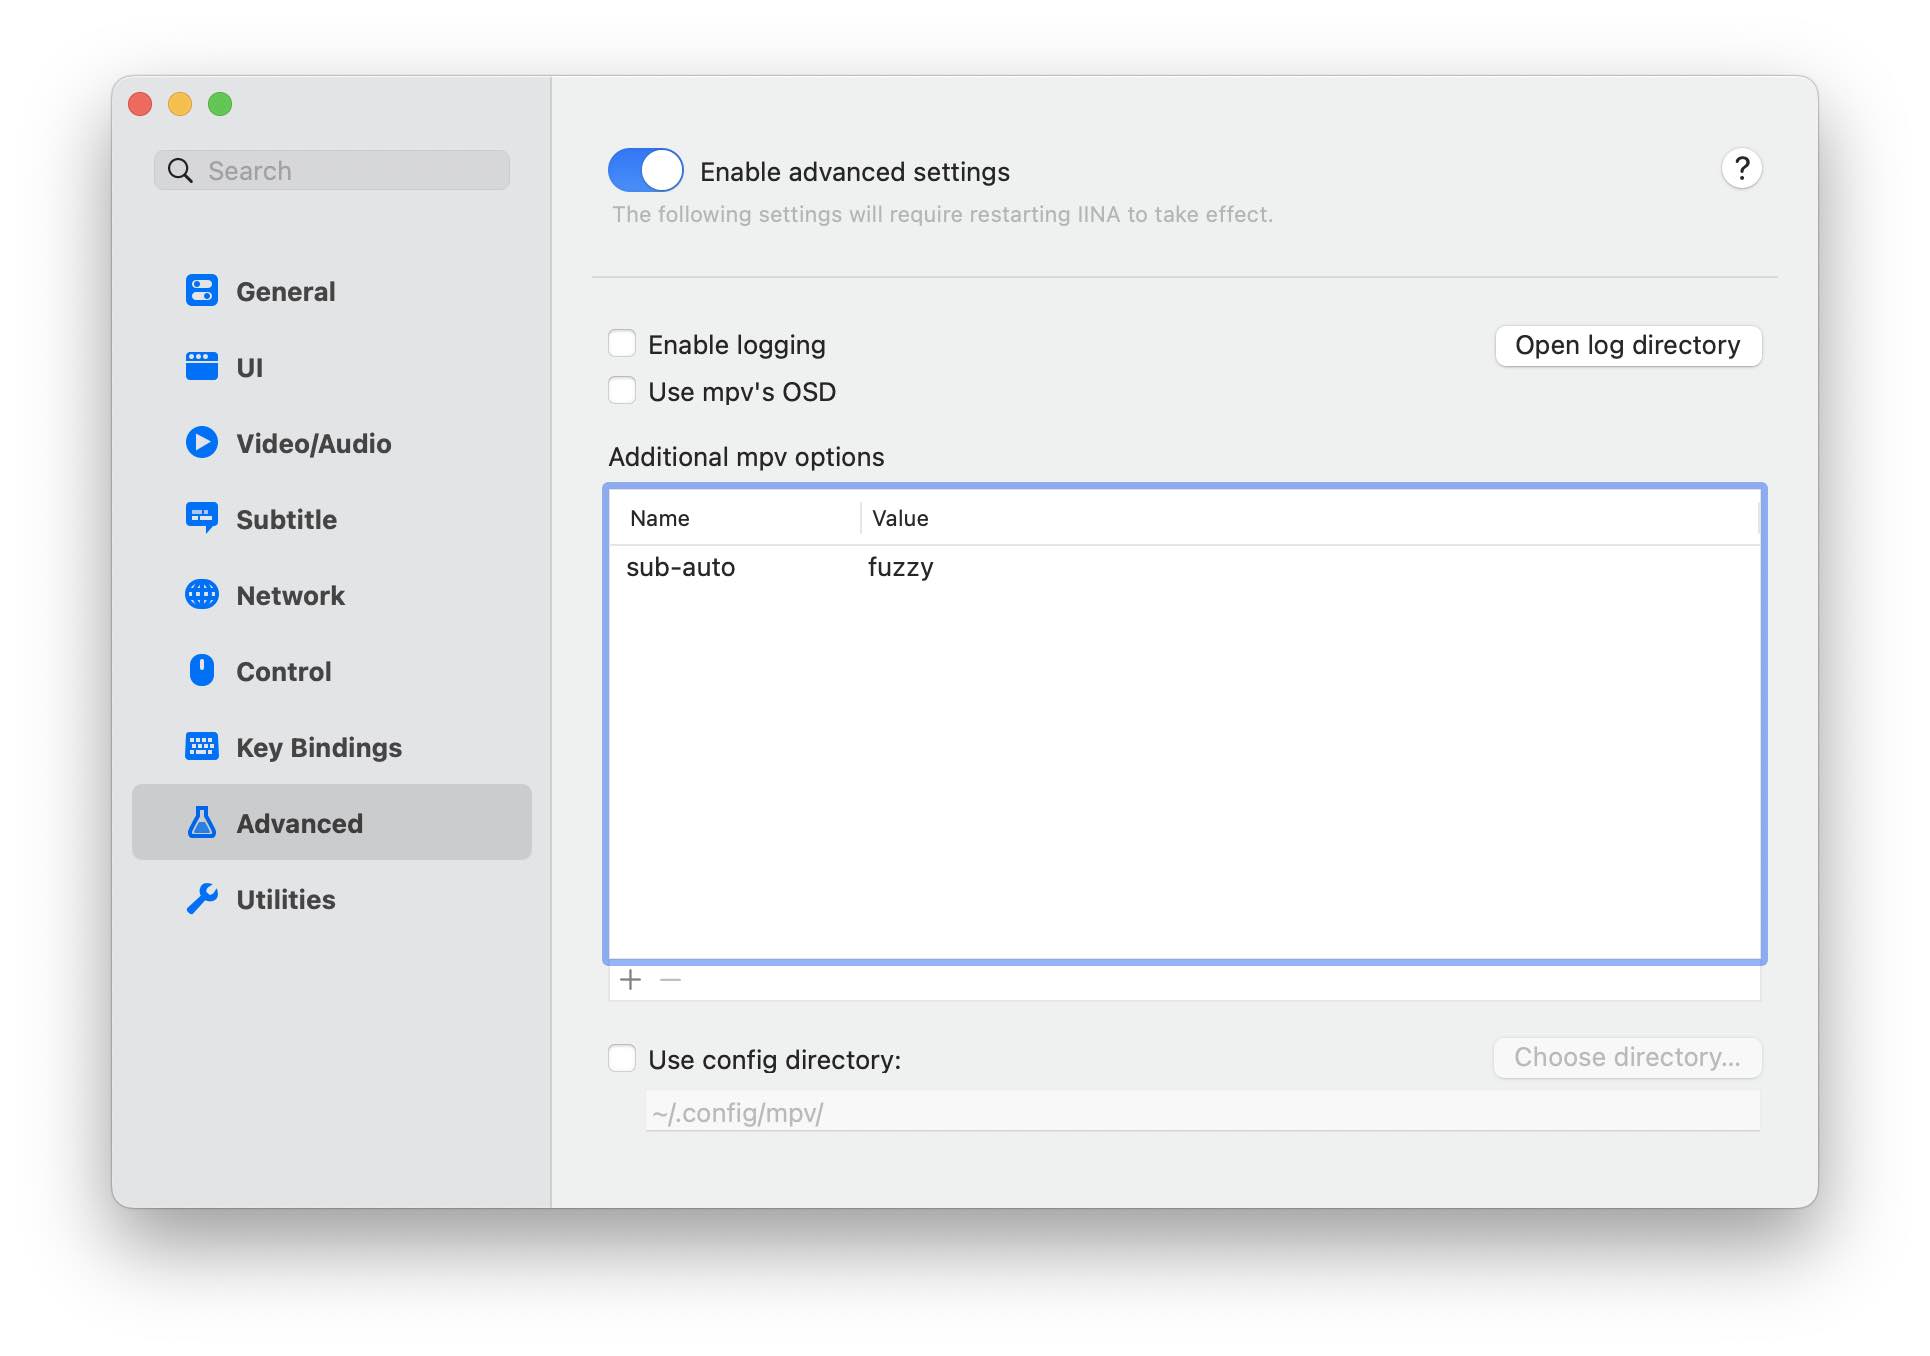Check the Enable logging checkbox
The image size is (1930, 1356).
(622, 343)
